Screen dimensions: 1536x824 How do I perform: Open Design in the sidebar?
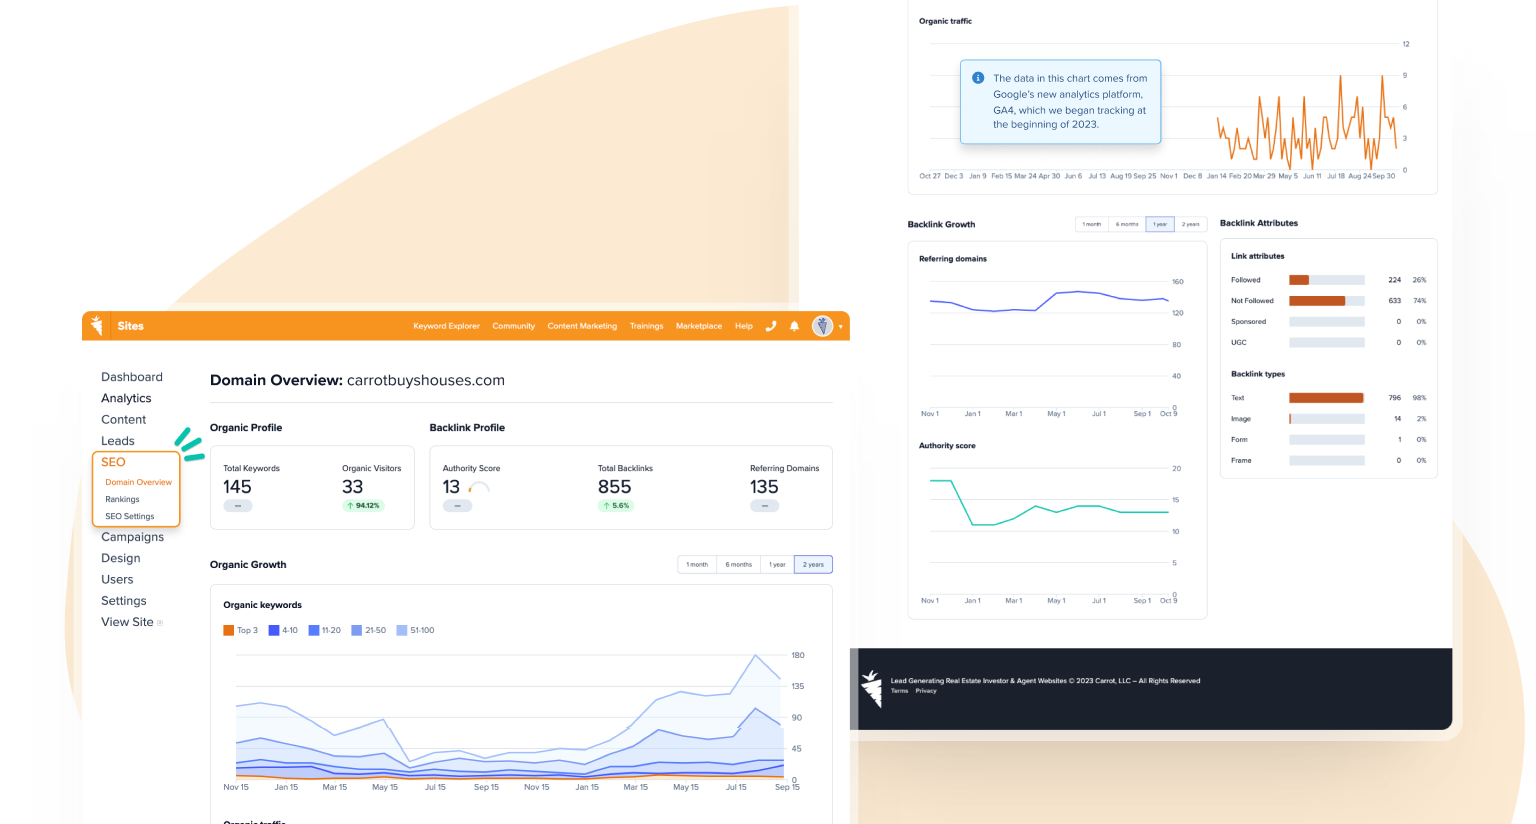tap(121, 558)
